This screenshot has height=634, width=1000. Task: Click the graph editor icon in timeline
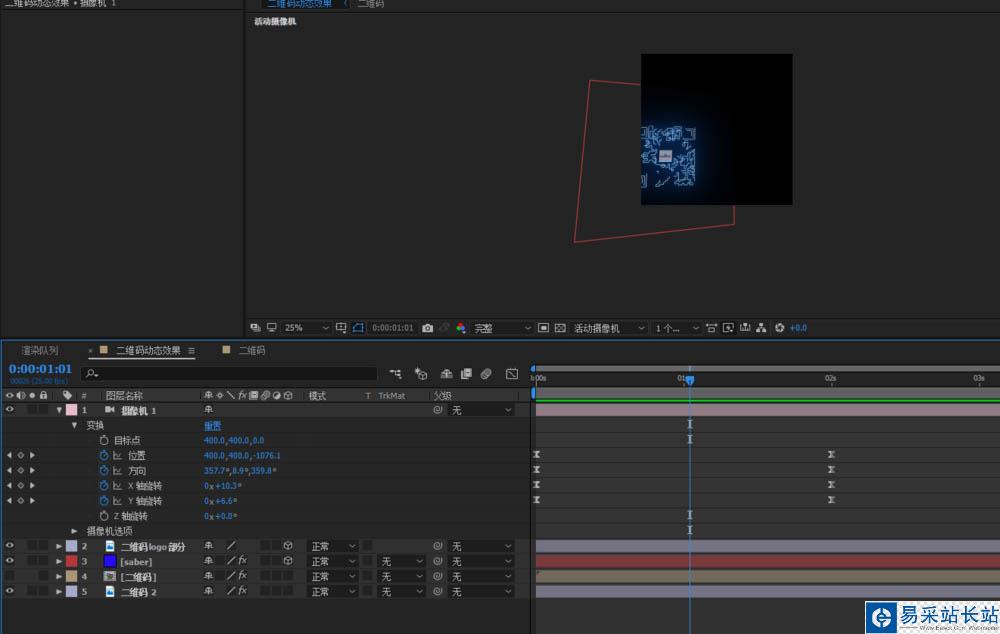[x=512, y=374]
